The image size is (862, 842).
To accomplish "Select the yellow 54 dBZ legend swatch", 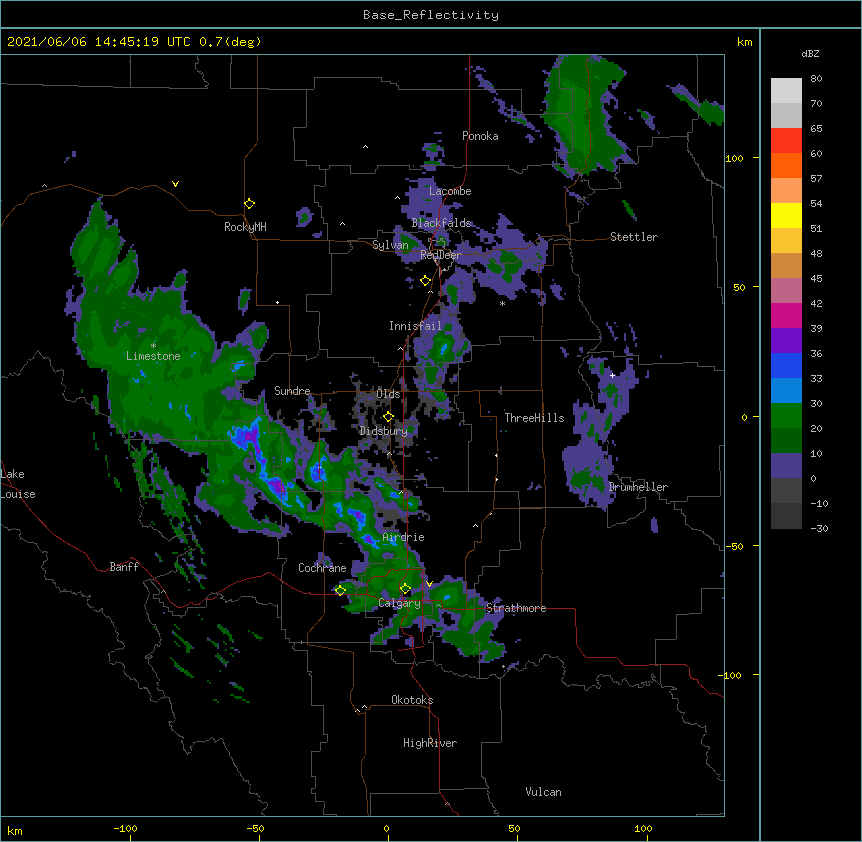I will pyautogui.click(x=786, y=215).
